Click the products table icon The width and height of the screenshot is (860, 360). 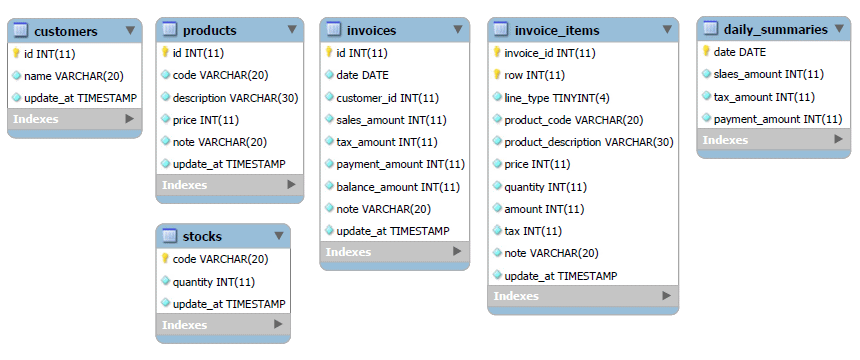169,30
